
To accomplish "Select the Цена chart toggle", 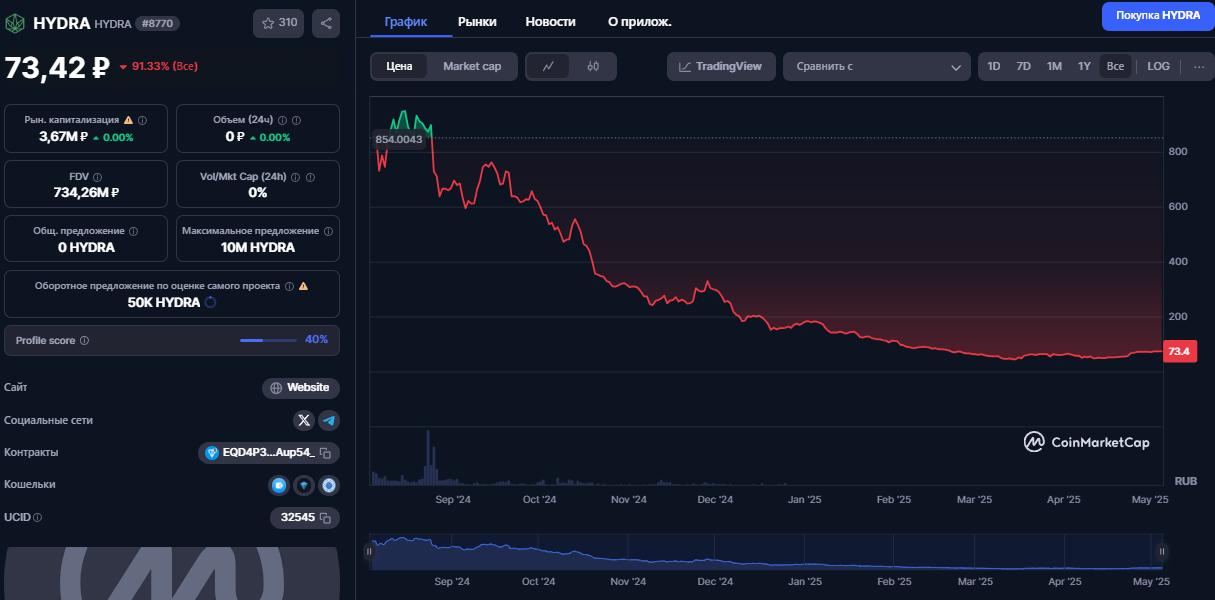I will pos(399,67).
